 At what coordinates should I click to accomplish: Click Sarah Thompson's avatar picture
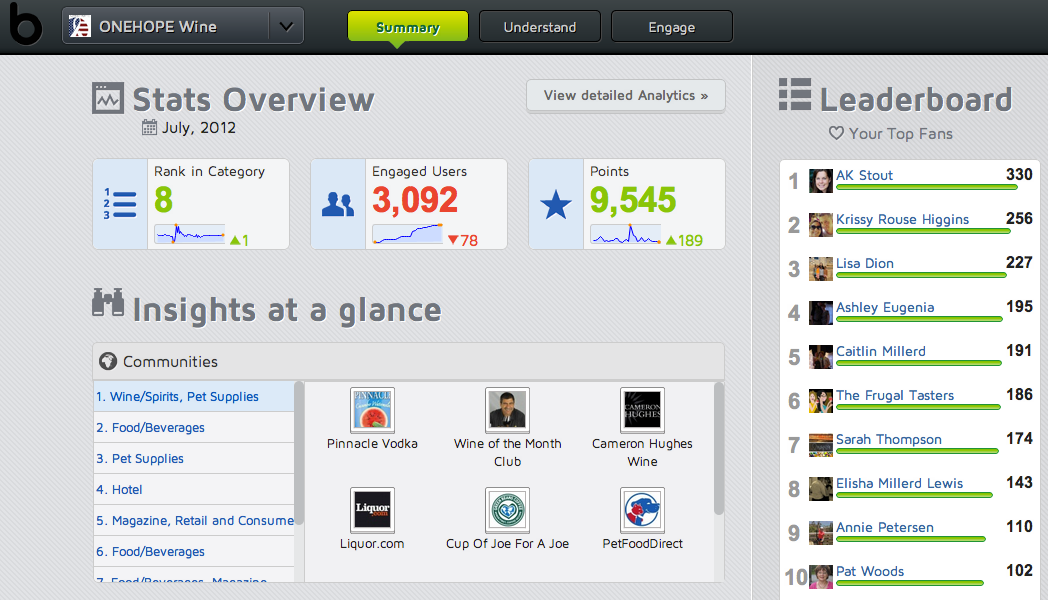pyautogui.click(x=821, y=445)
